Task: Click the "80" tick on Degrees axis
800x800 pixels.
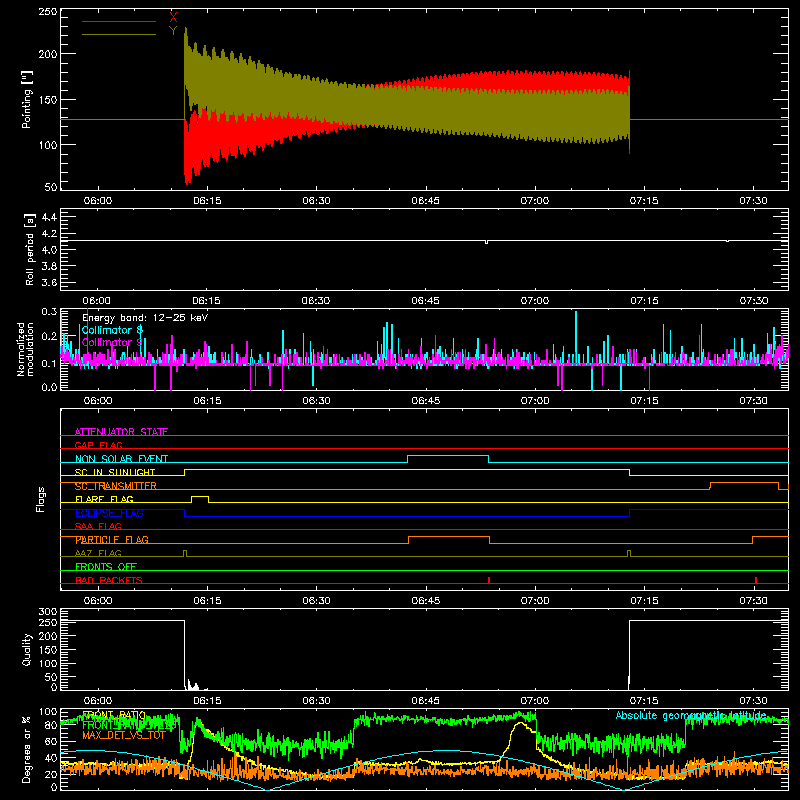Action: [x=51, y=726]
